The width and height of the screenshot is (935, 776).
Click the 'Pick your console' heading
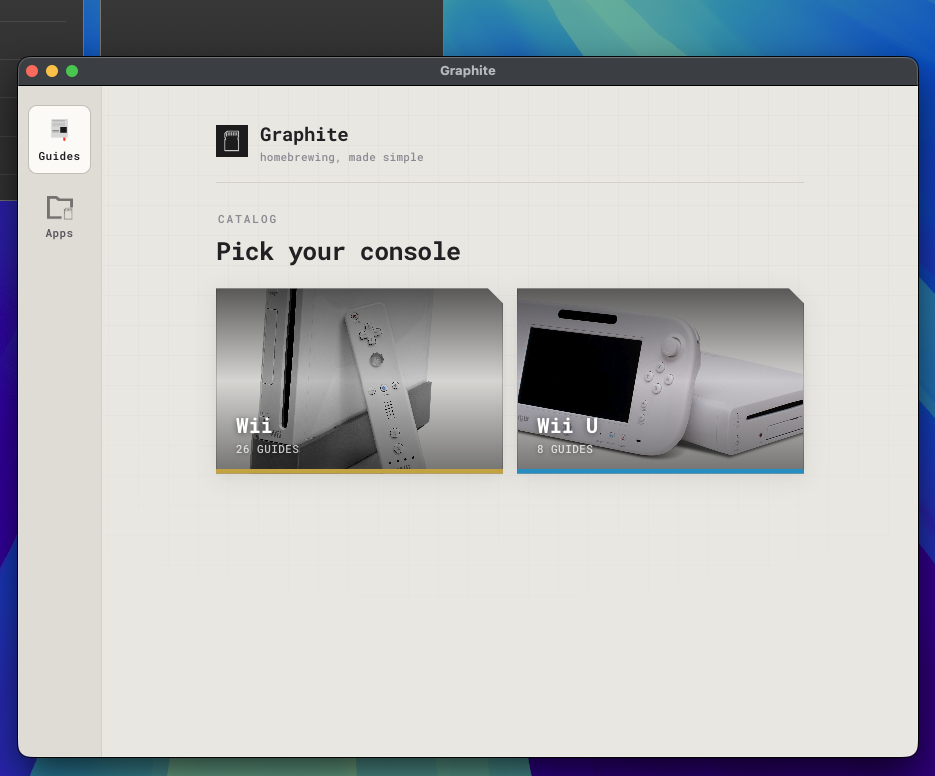[x=338, y=252]
